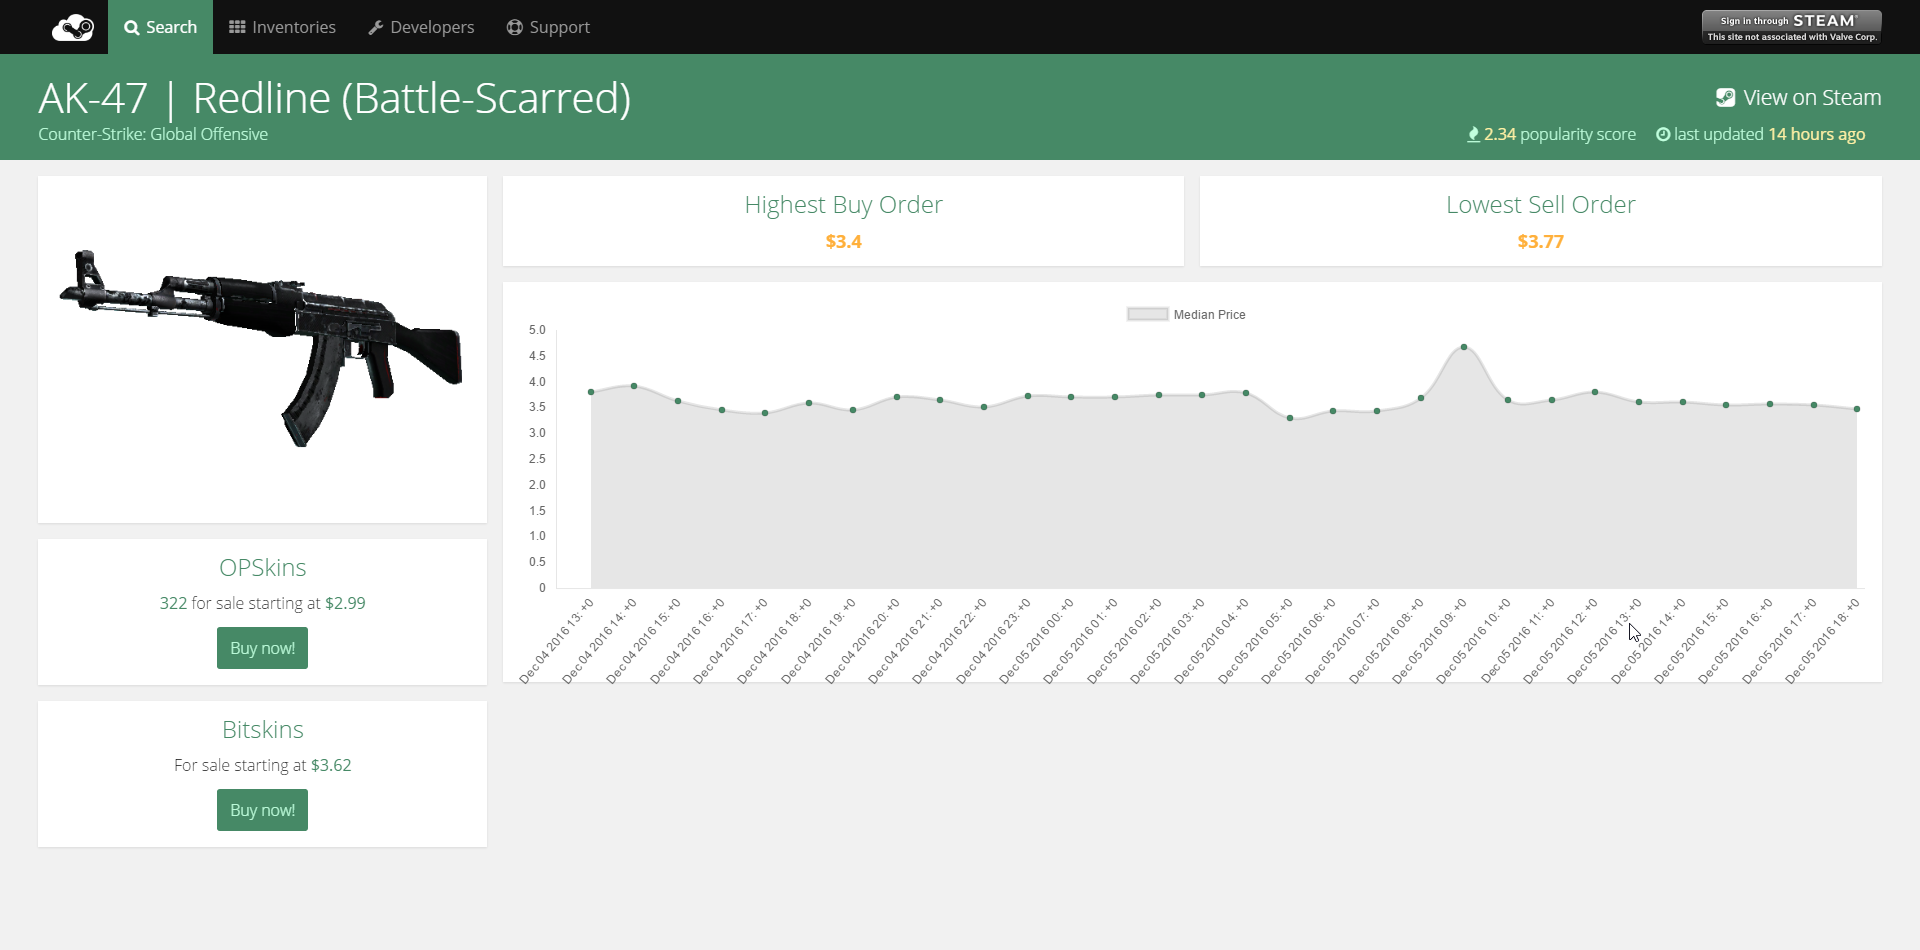Go to the Support page

559,27
